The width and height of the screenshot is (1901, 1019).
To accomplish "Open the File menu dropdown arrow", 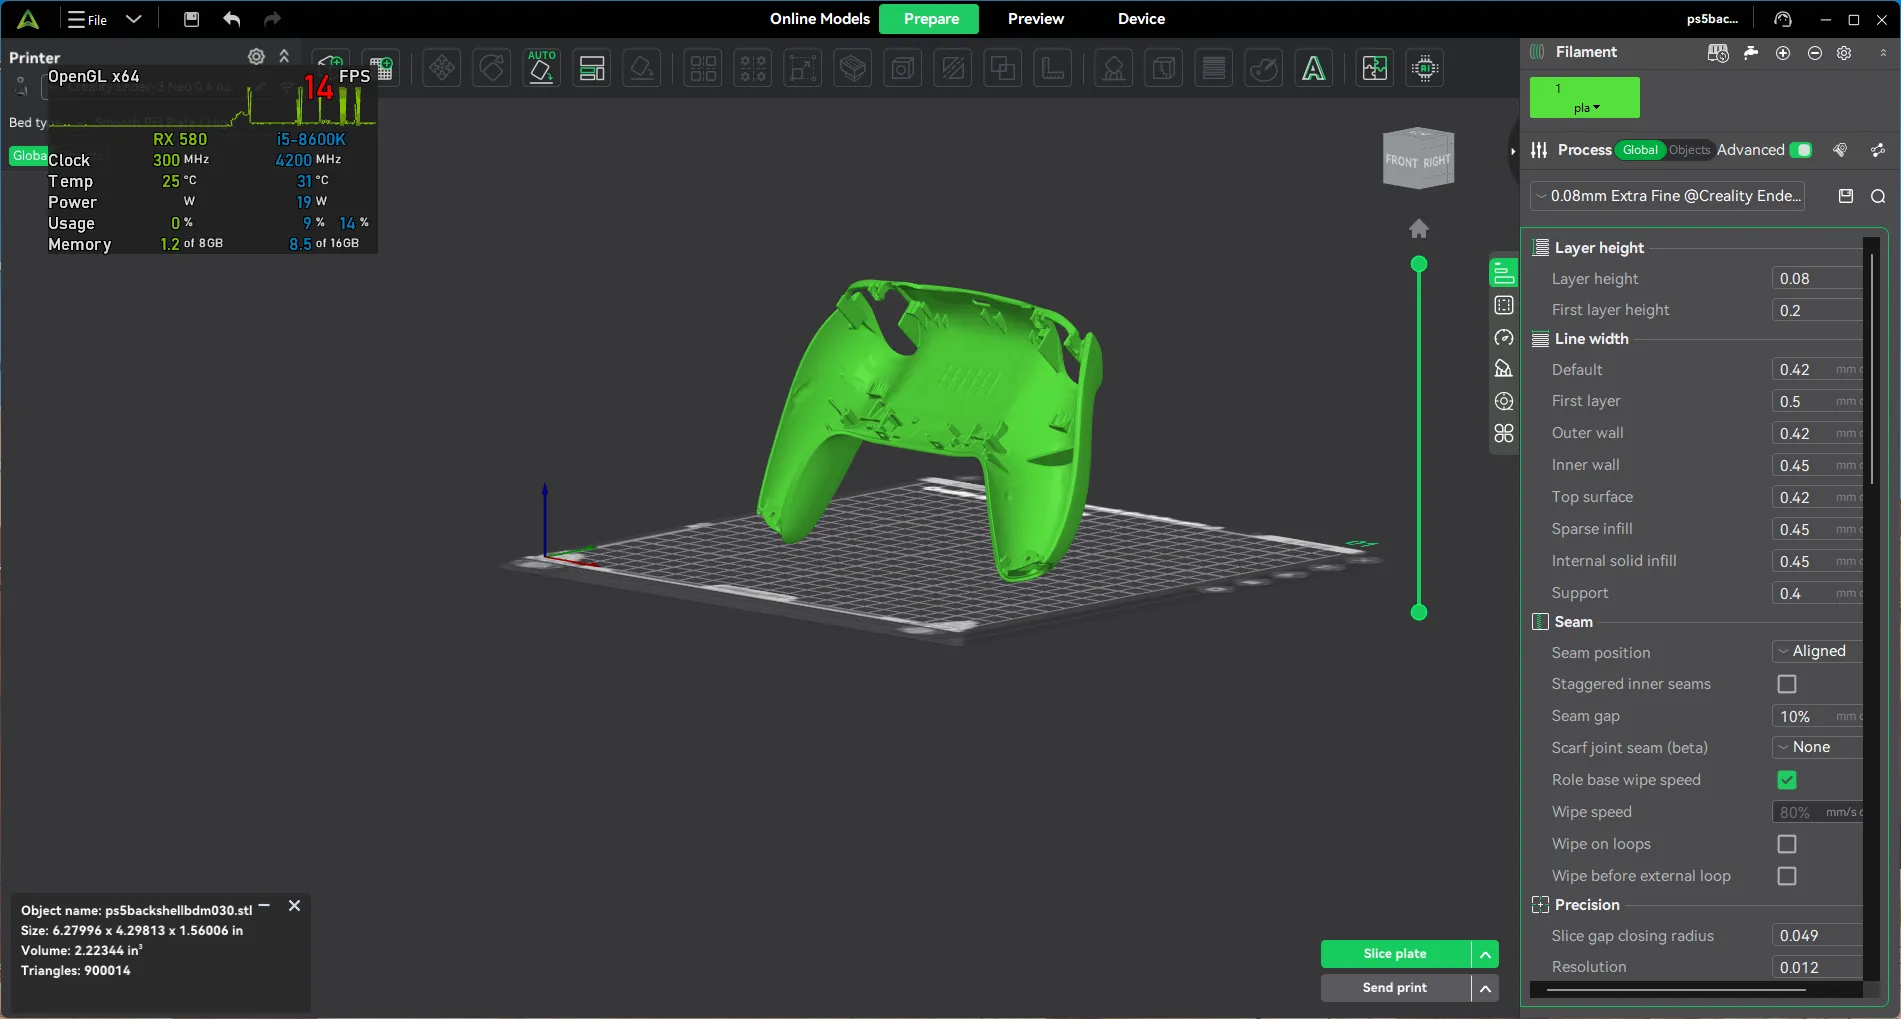I will [134, 19].
